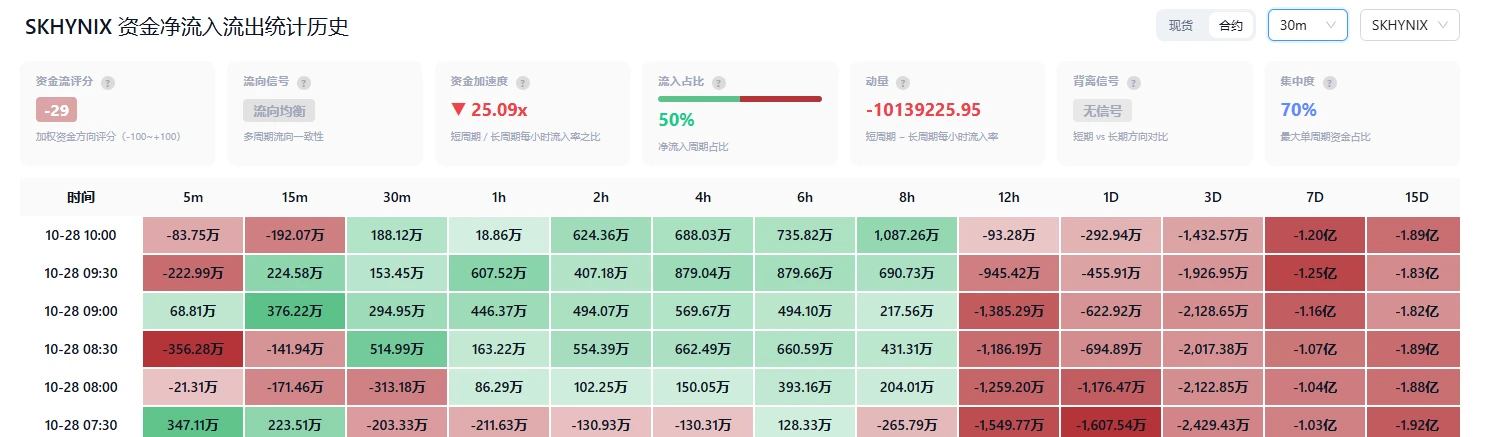This screenshot has width=1509, height=437.
Task: Click the -1,607.54万 cell
Action: coord(1111,423)
